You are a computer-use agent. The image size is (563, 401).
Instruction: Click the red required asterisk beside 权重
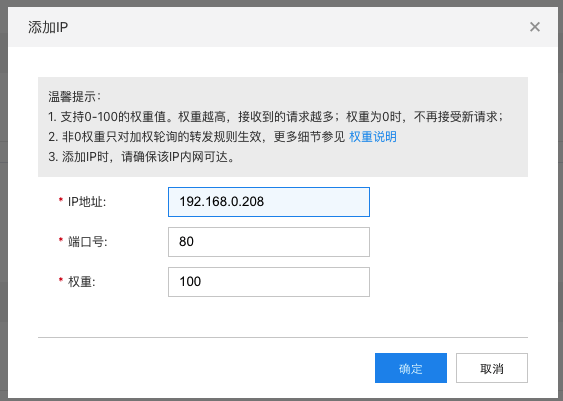(61, 280)
